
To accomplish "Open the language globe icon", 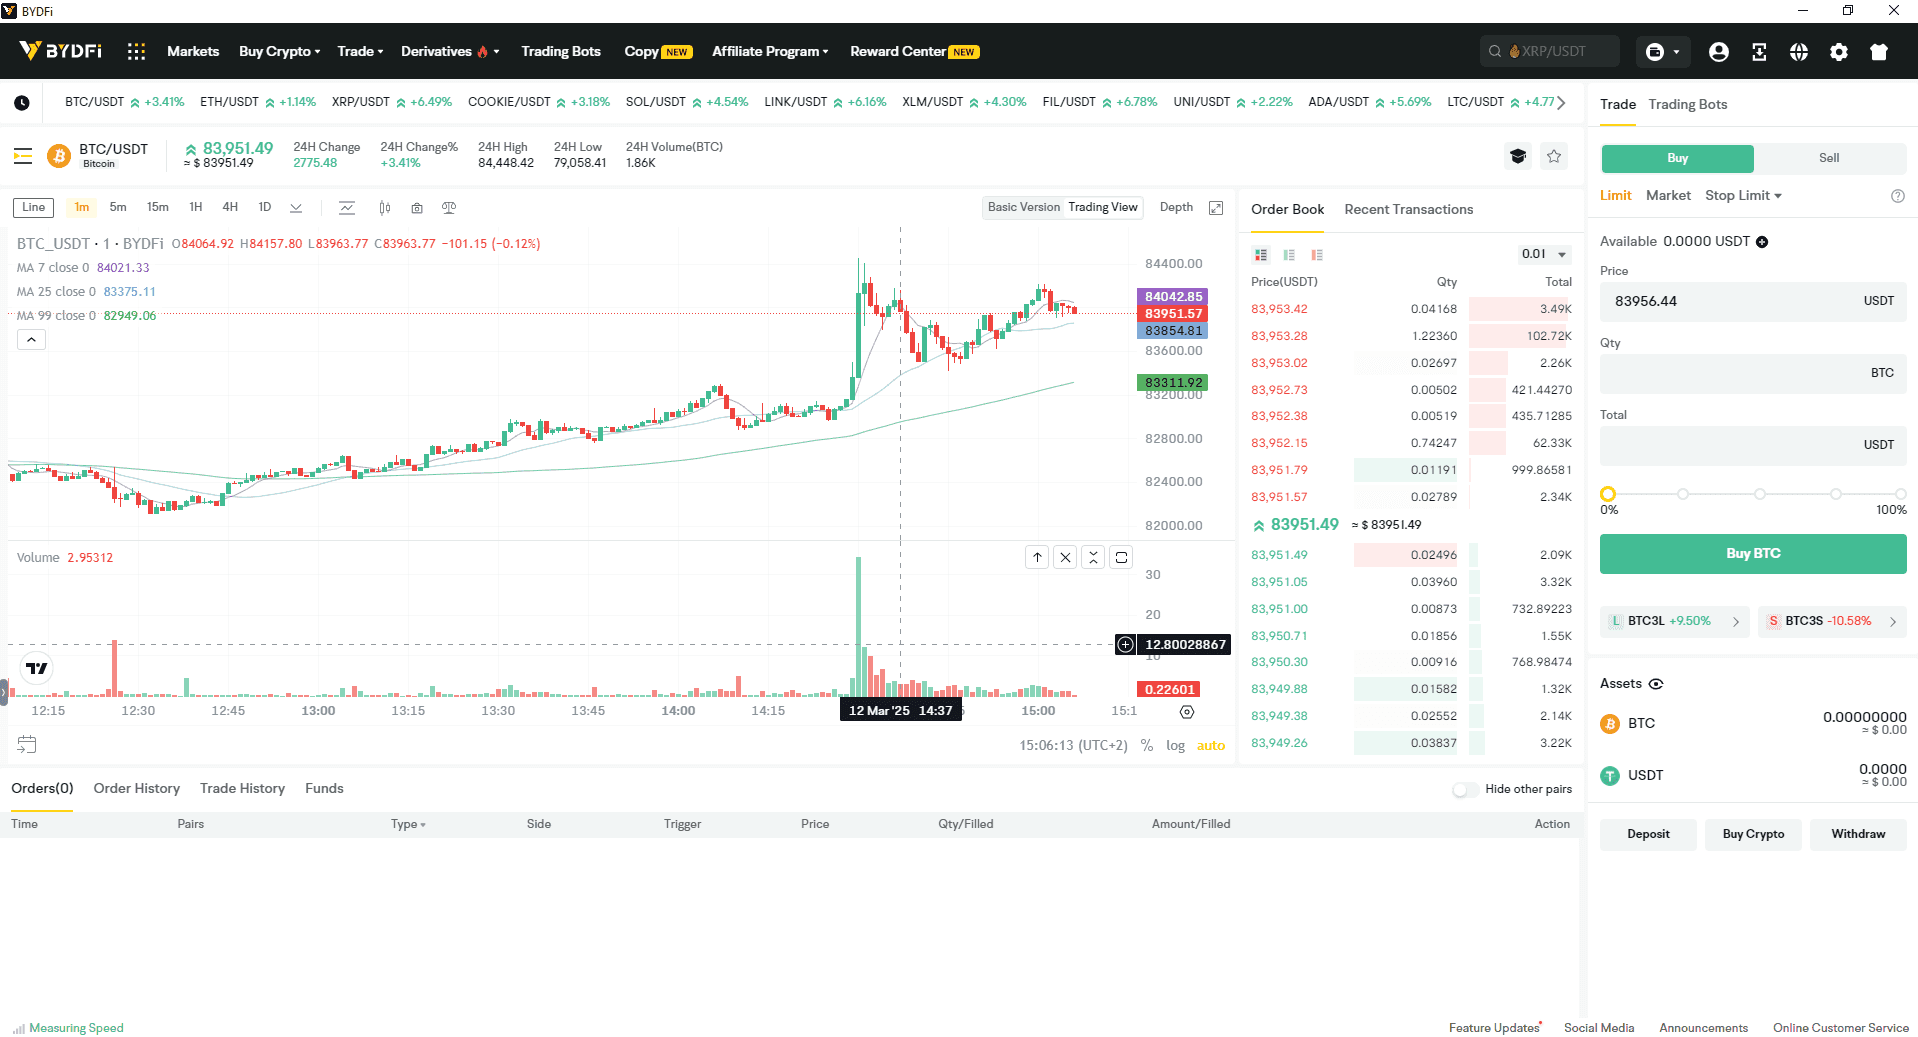I will point(1799,52).
